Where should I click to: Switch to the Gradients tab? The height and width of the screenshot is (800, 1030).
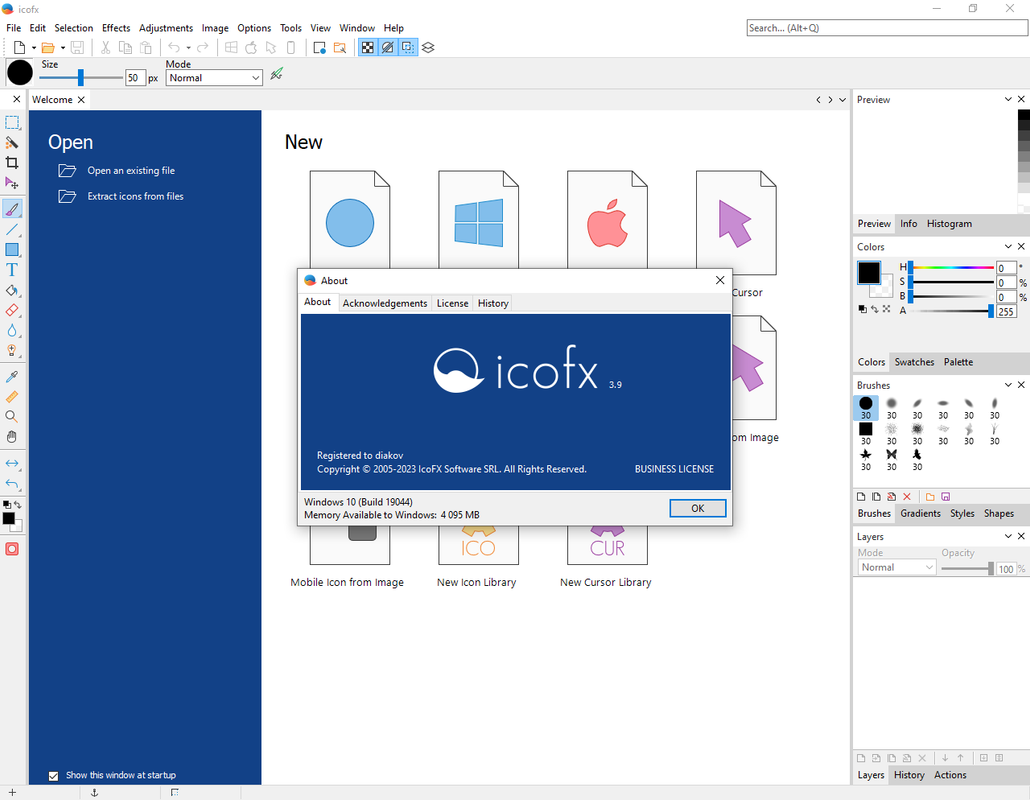tap(920, 514)
